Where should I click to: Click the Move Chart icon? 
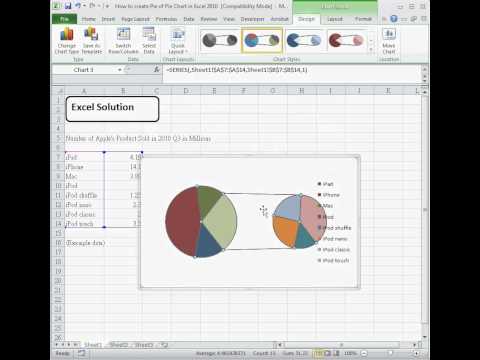(x=389, y=41)
